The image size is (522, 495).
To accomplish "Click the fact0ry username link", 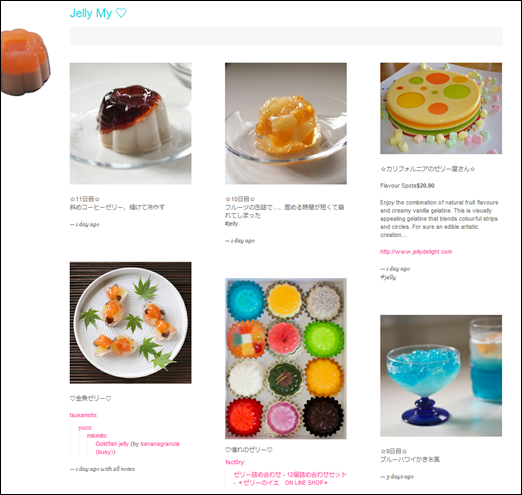I will [x=235, y=462].
